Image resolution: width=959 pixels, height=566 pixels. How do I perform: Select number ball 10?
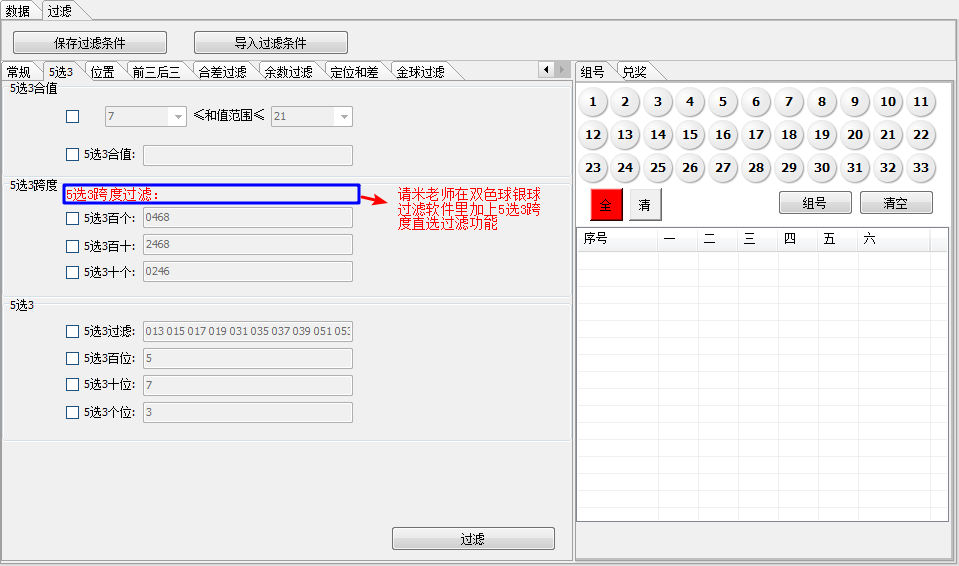coord(888,102)
